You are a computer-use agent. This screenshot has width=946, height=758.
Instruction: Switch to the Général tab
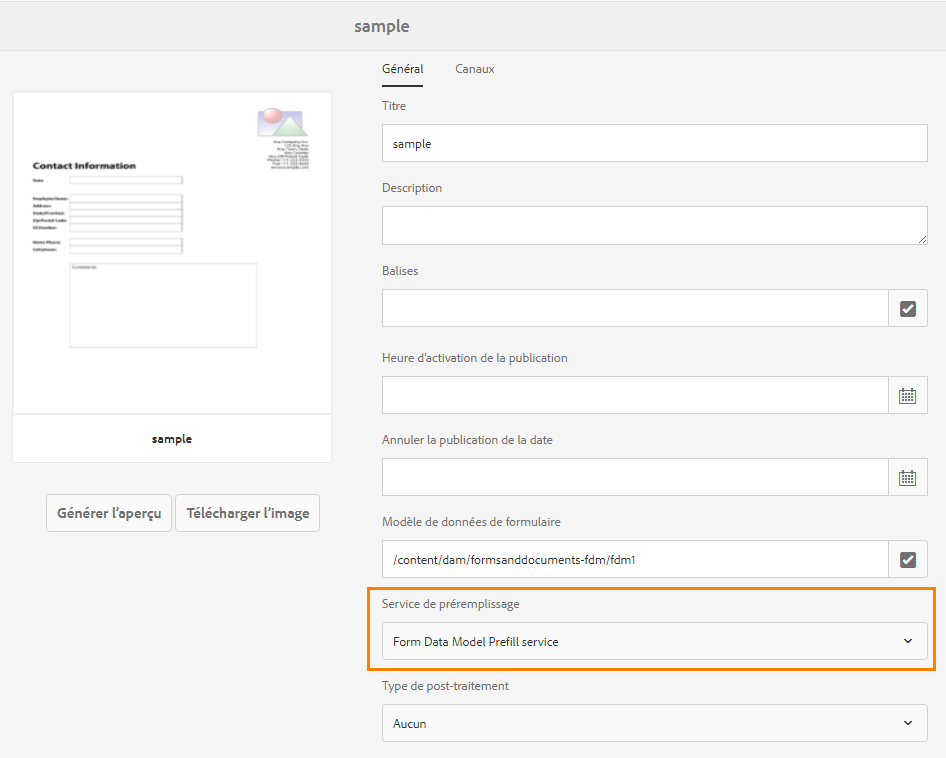[x=402, y=69]
